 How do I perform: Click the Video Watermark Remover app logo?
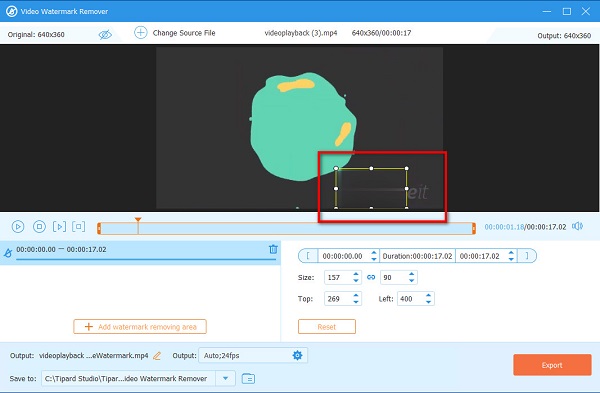pyautogui.click(x=11, y=11)
